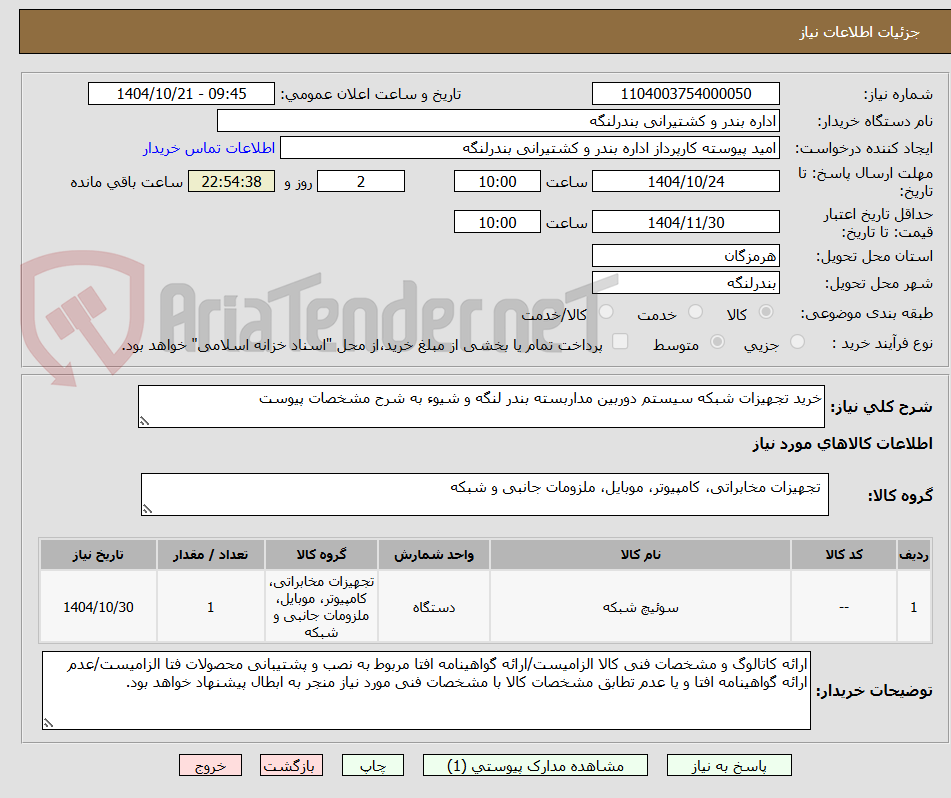Click the واحد شمارش column header
The width and height of the screenshot is (951, 798).
434,555
